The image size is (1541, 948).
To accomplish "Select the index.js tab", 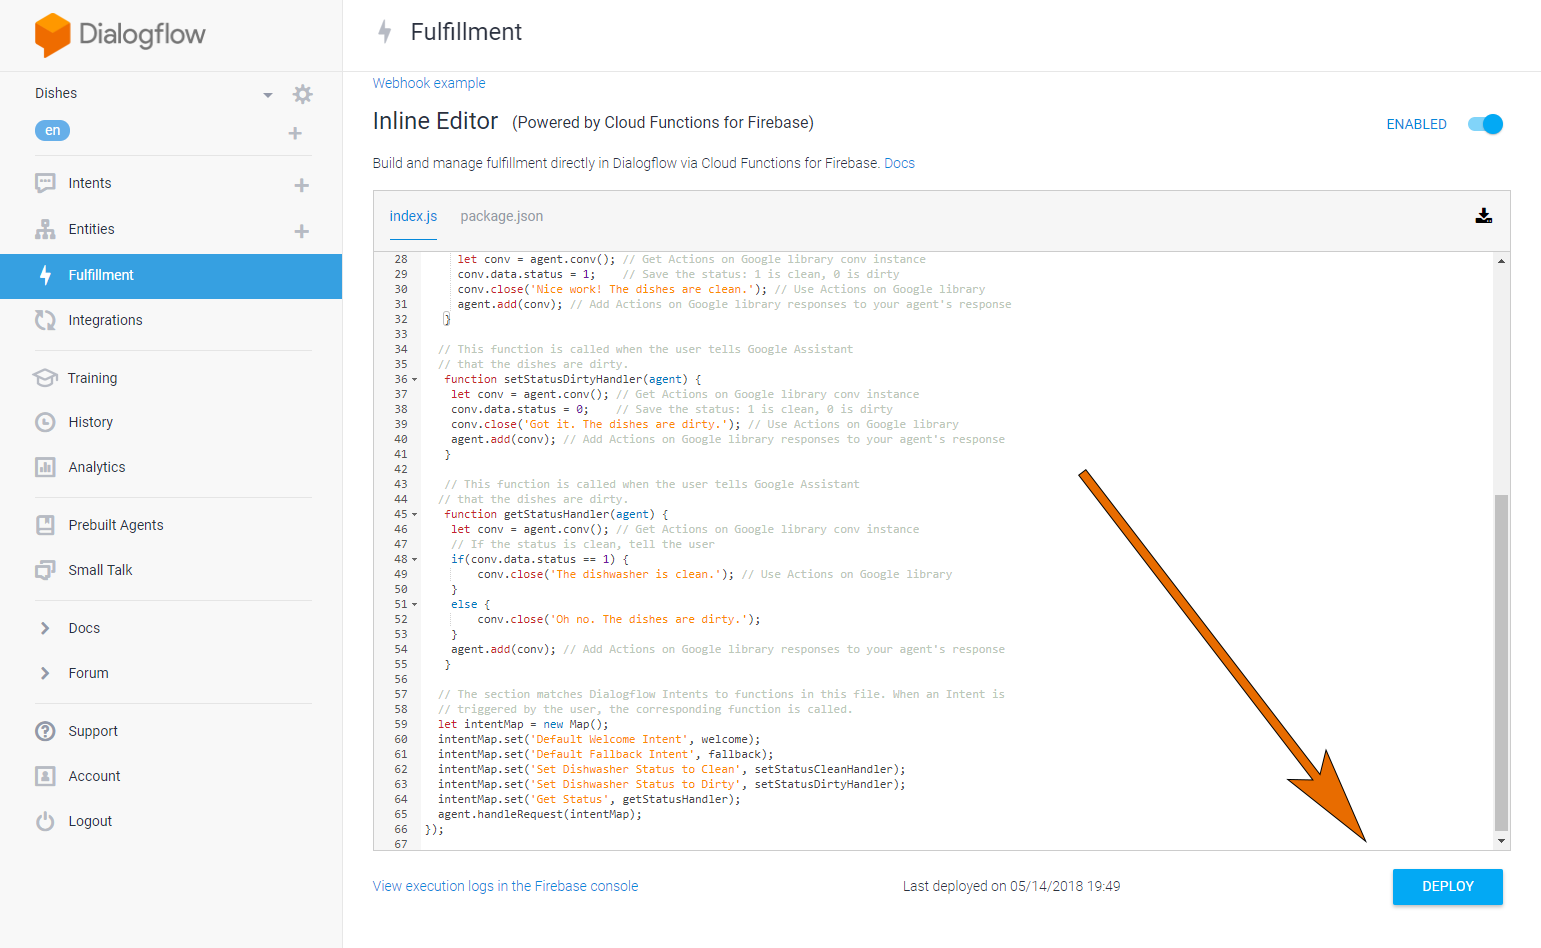I will (x=413, y=216).
